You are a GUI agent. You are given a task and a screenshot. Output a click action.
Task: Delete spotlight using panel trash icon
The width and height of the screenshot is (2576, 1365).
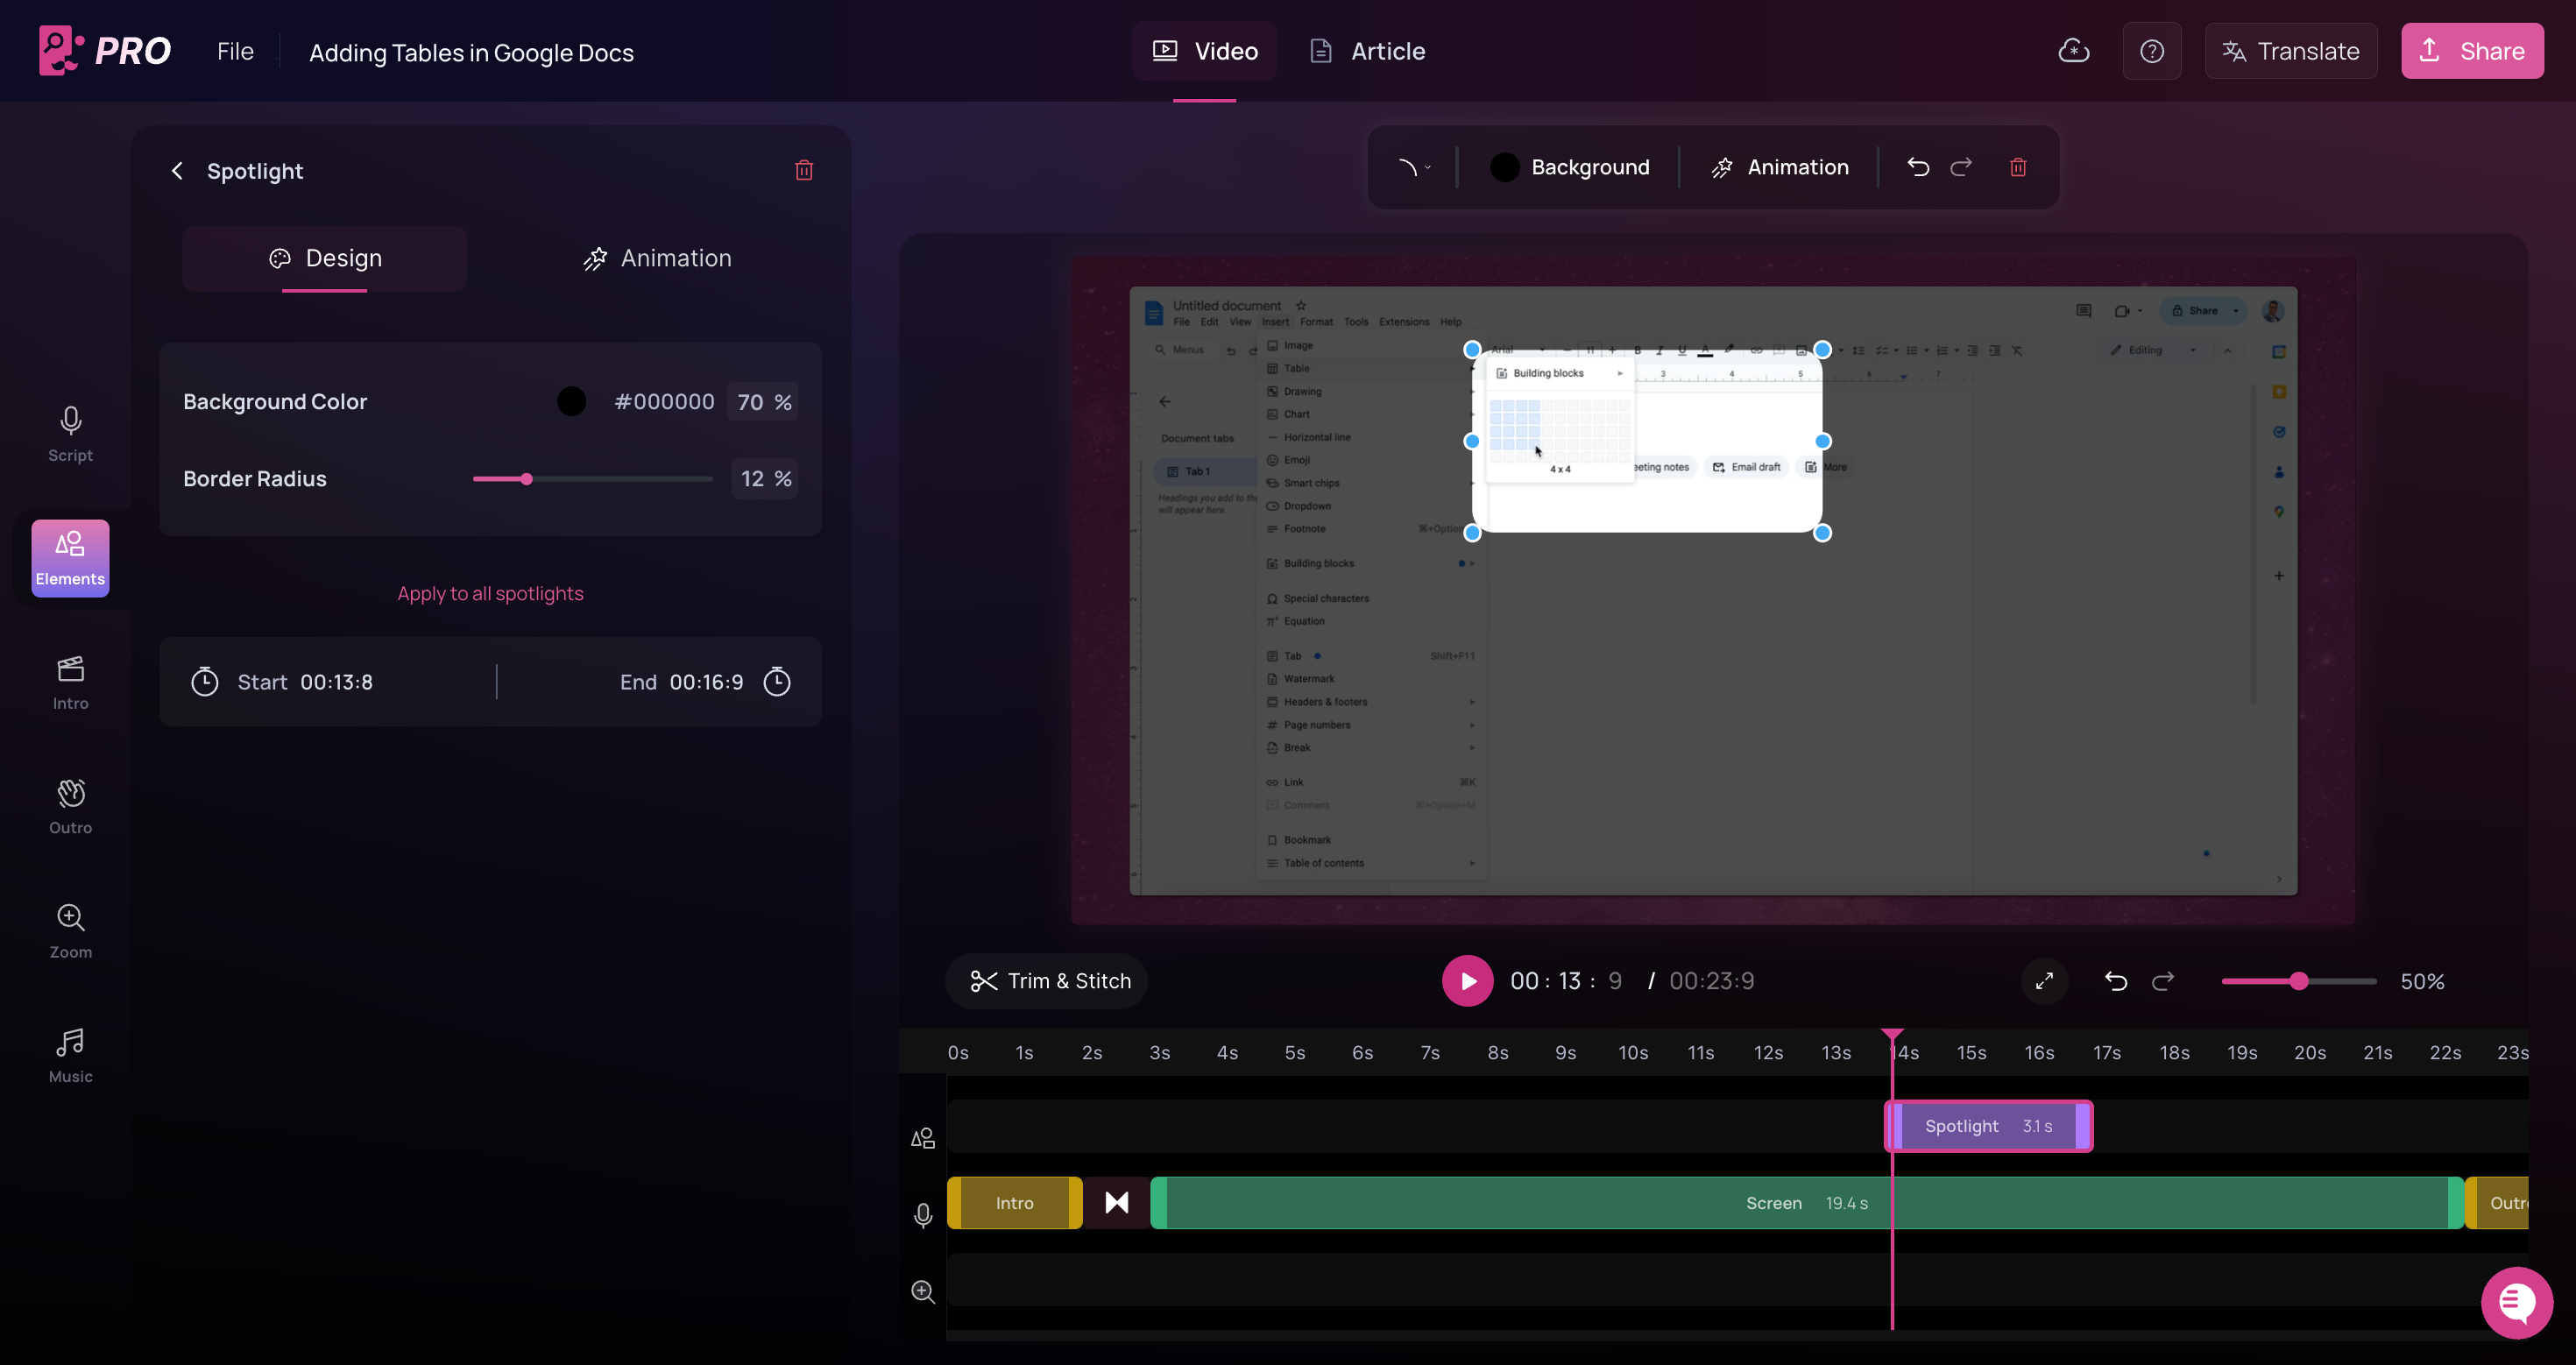(x=804, y=170)
